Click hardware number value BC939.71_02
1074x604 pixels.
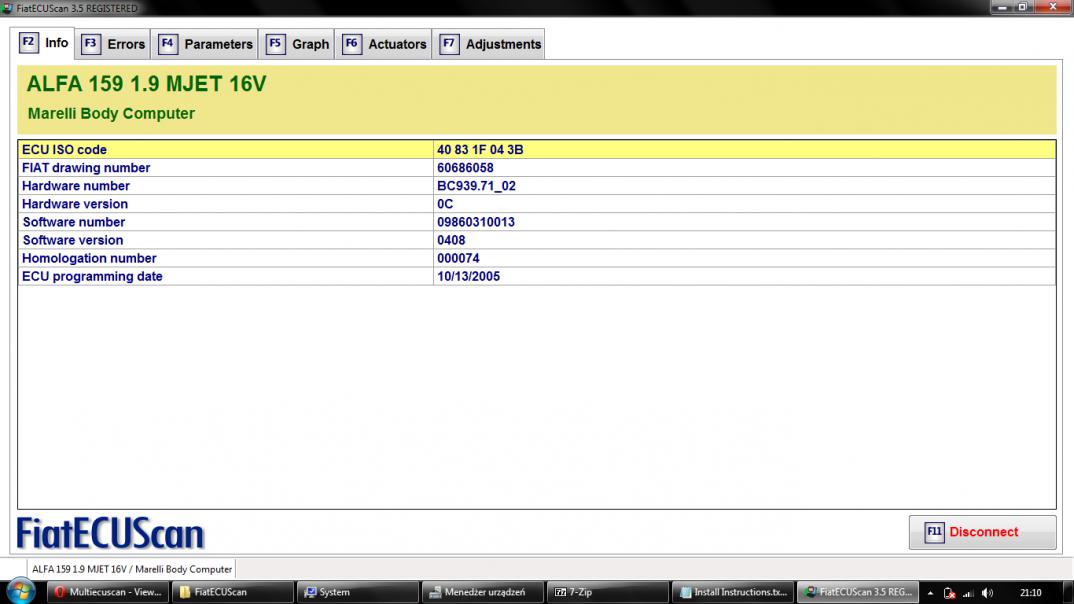[476, 186]
